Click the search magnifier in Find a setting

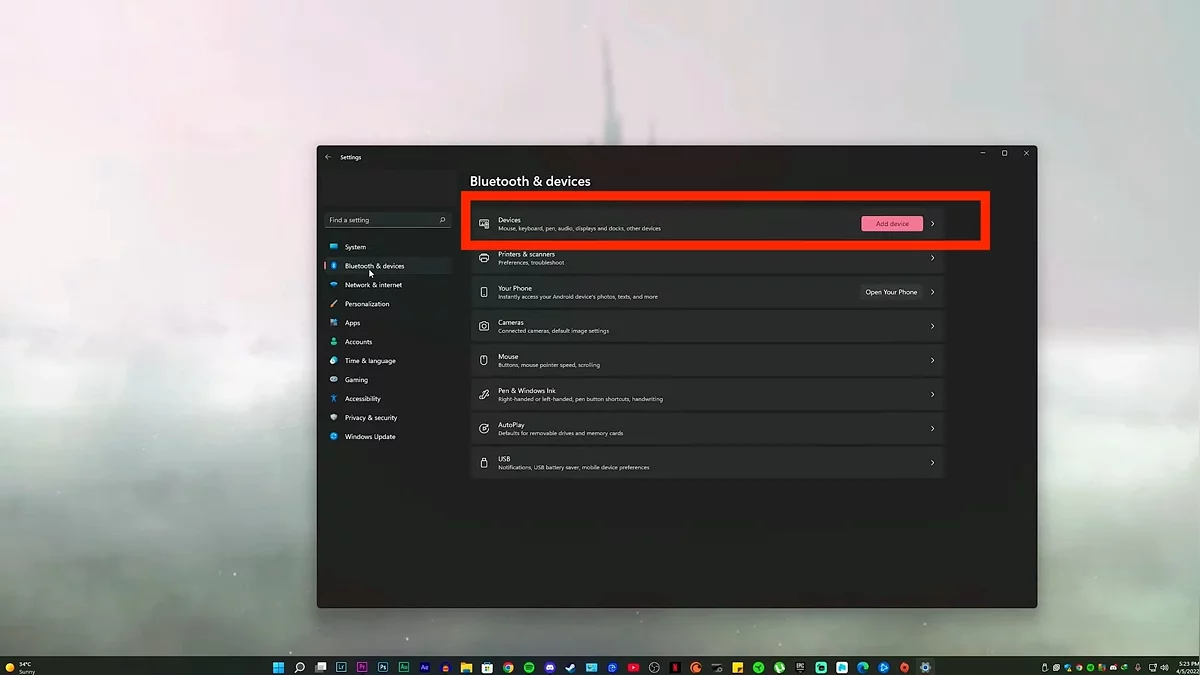[442, 220]
